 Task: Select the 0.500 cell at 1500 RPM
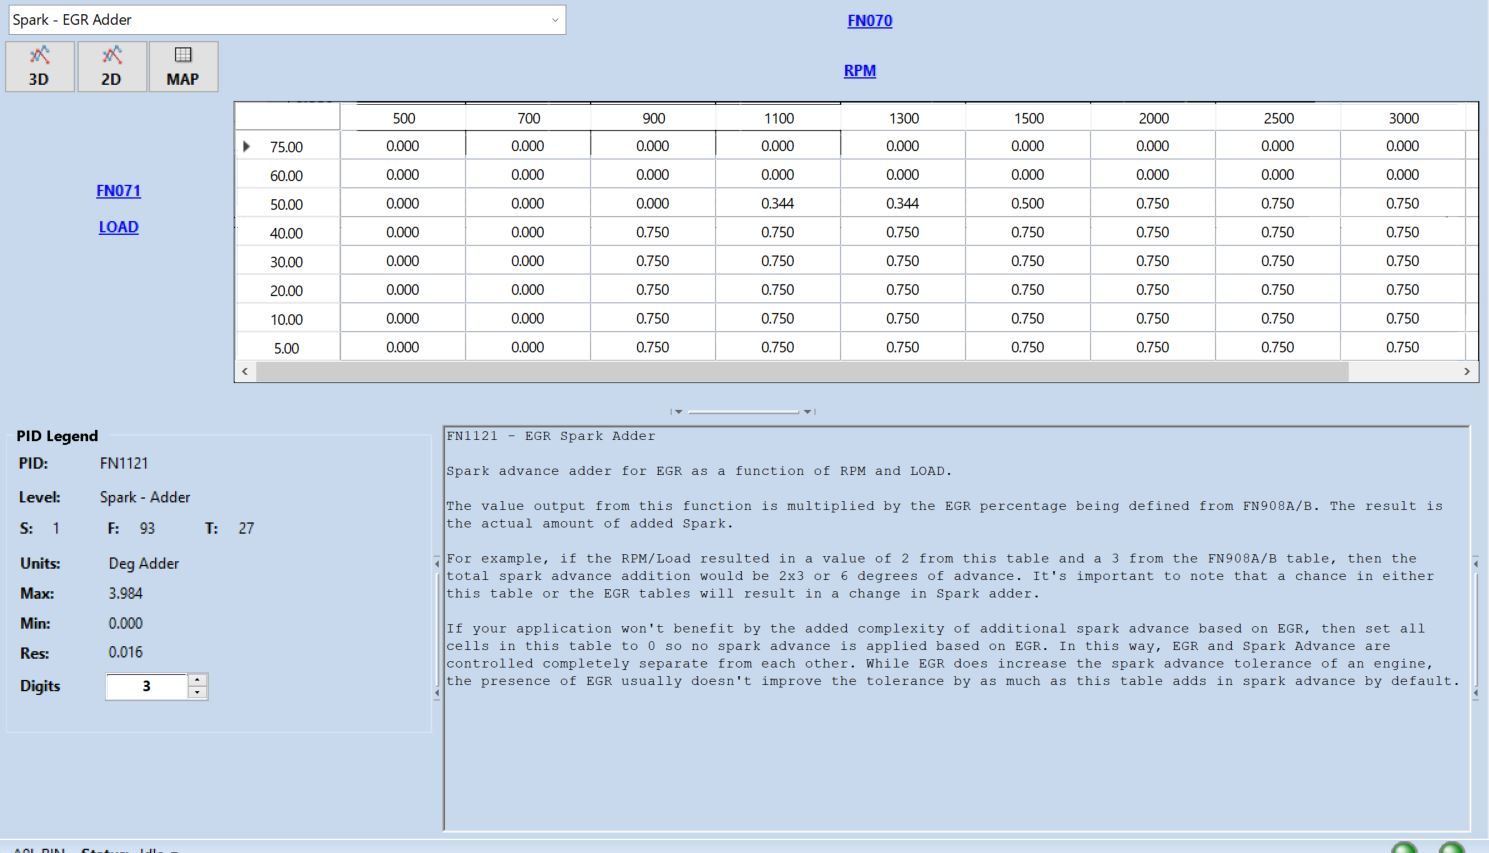(x=1027, y=204)
